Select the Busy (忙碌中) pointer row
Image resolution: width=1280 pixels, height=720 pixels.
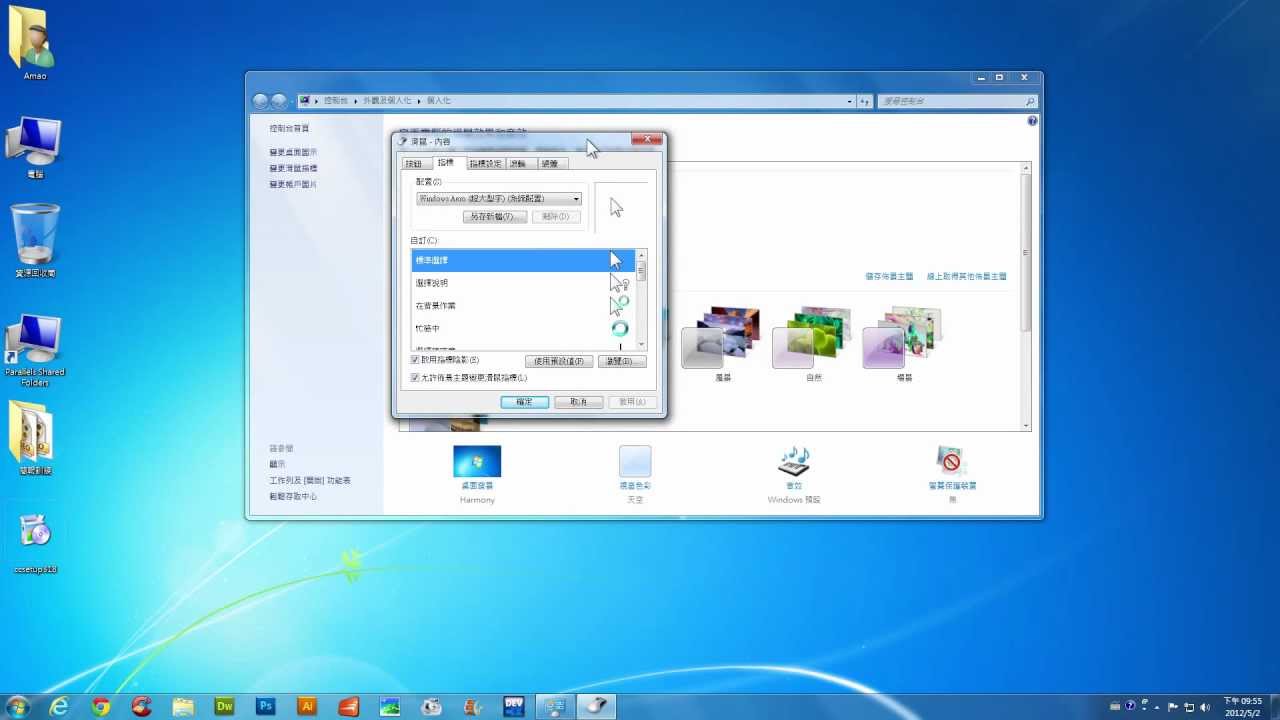523,329
